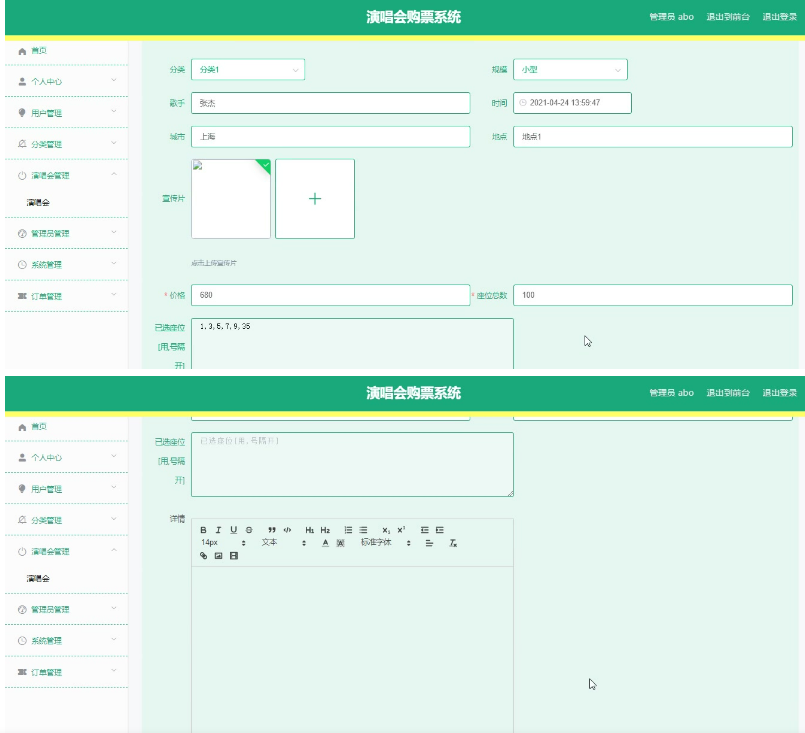Open the 文本 paragraph type dropdown
Viewport: 805px width, 733px height.
tap(283, 543)
